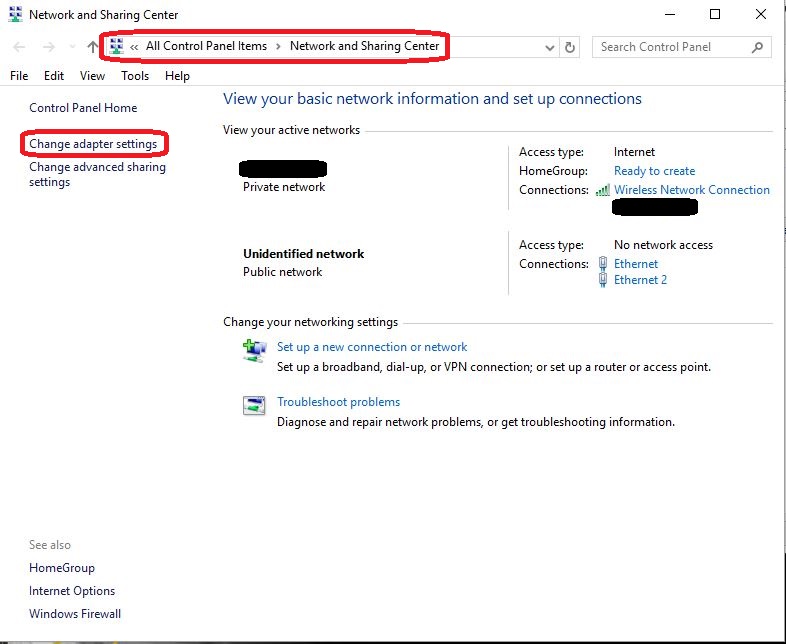Viewport: 786px width, 644px height.
Task: Open Change adapter settings
Action: [x=93, y=144]
